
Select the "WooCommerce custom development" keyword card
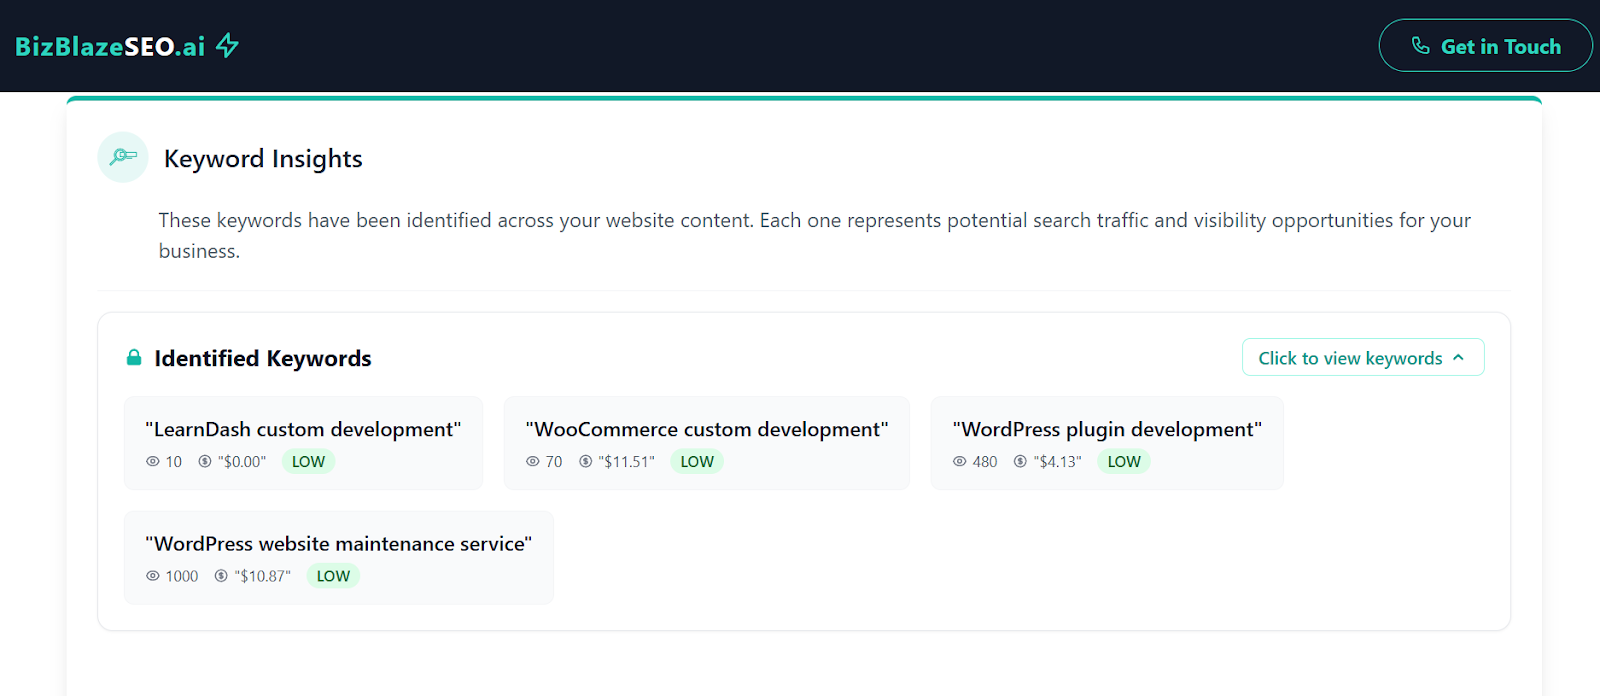click(x=707, y=443)
